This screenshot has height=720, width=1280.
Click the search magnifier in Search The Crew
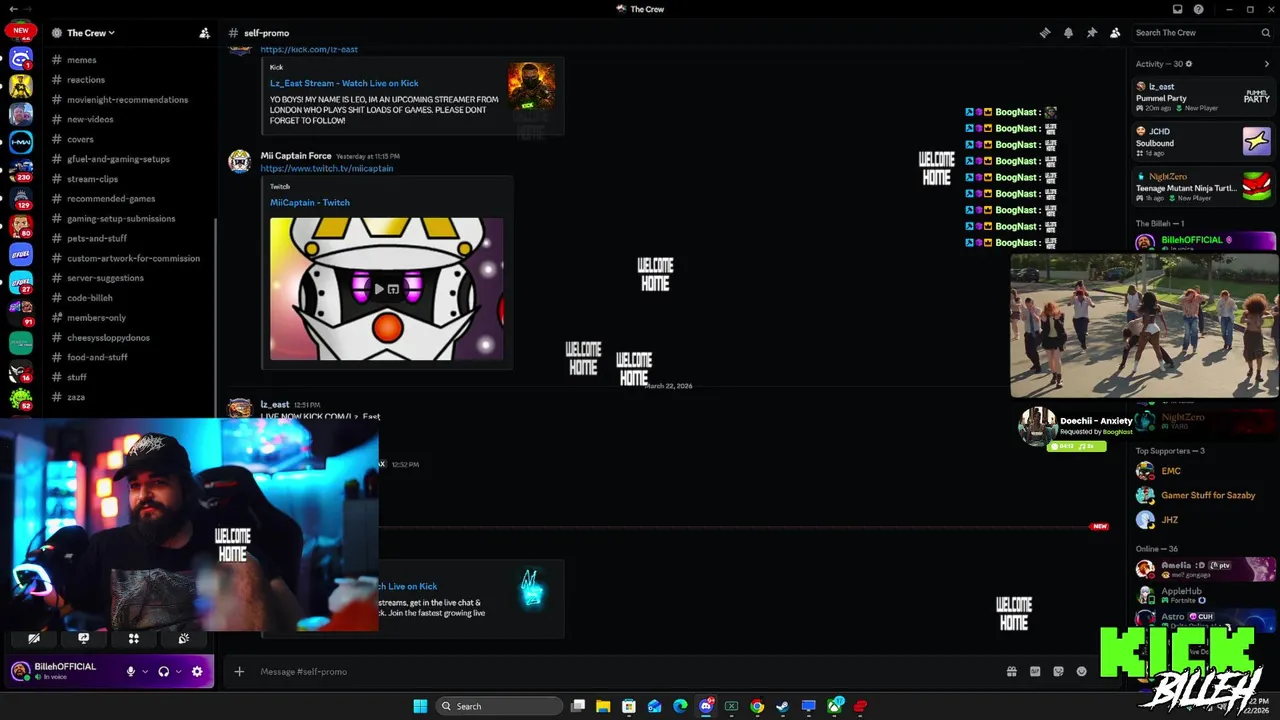pyautogui.click(x=1265, y=33)
